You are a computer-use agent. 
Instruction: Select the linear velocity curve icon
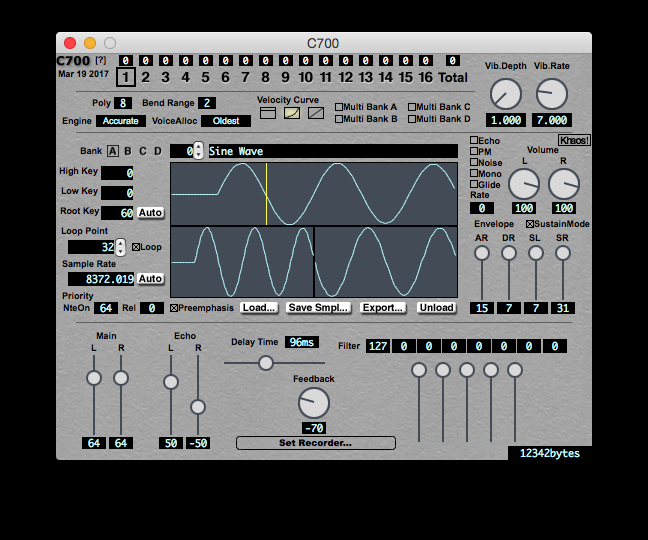click(316, 114)
